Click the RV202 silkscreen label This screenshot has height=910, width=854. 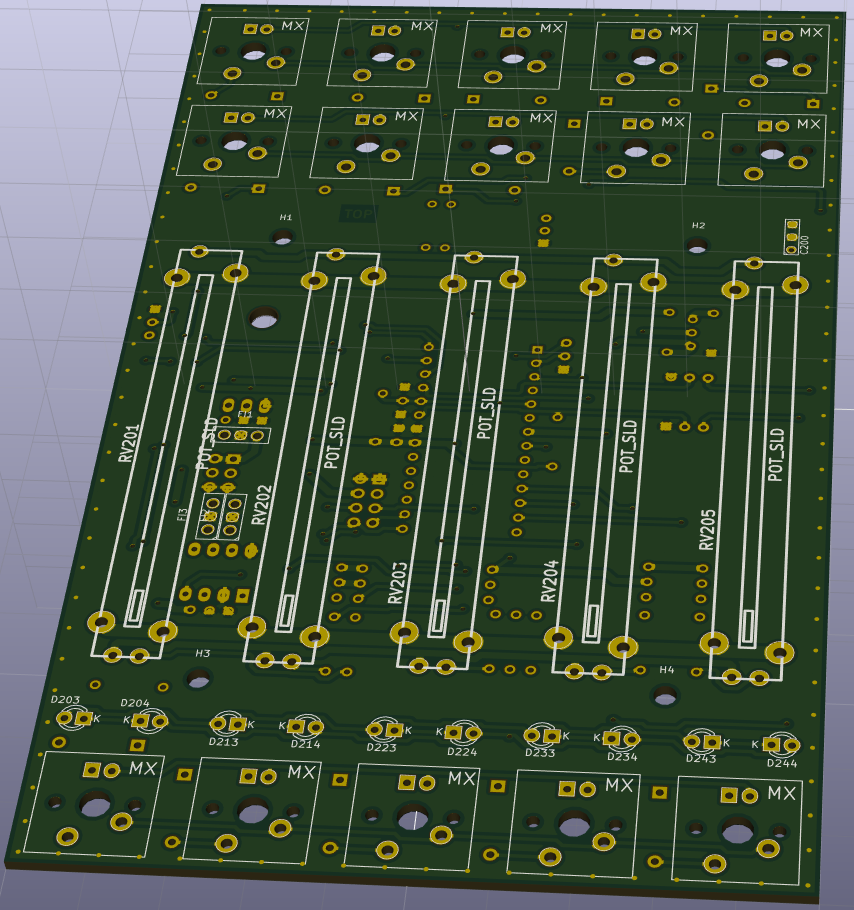click(262, 505)
